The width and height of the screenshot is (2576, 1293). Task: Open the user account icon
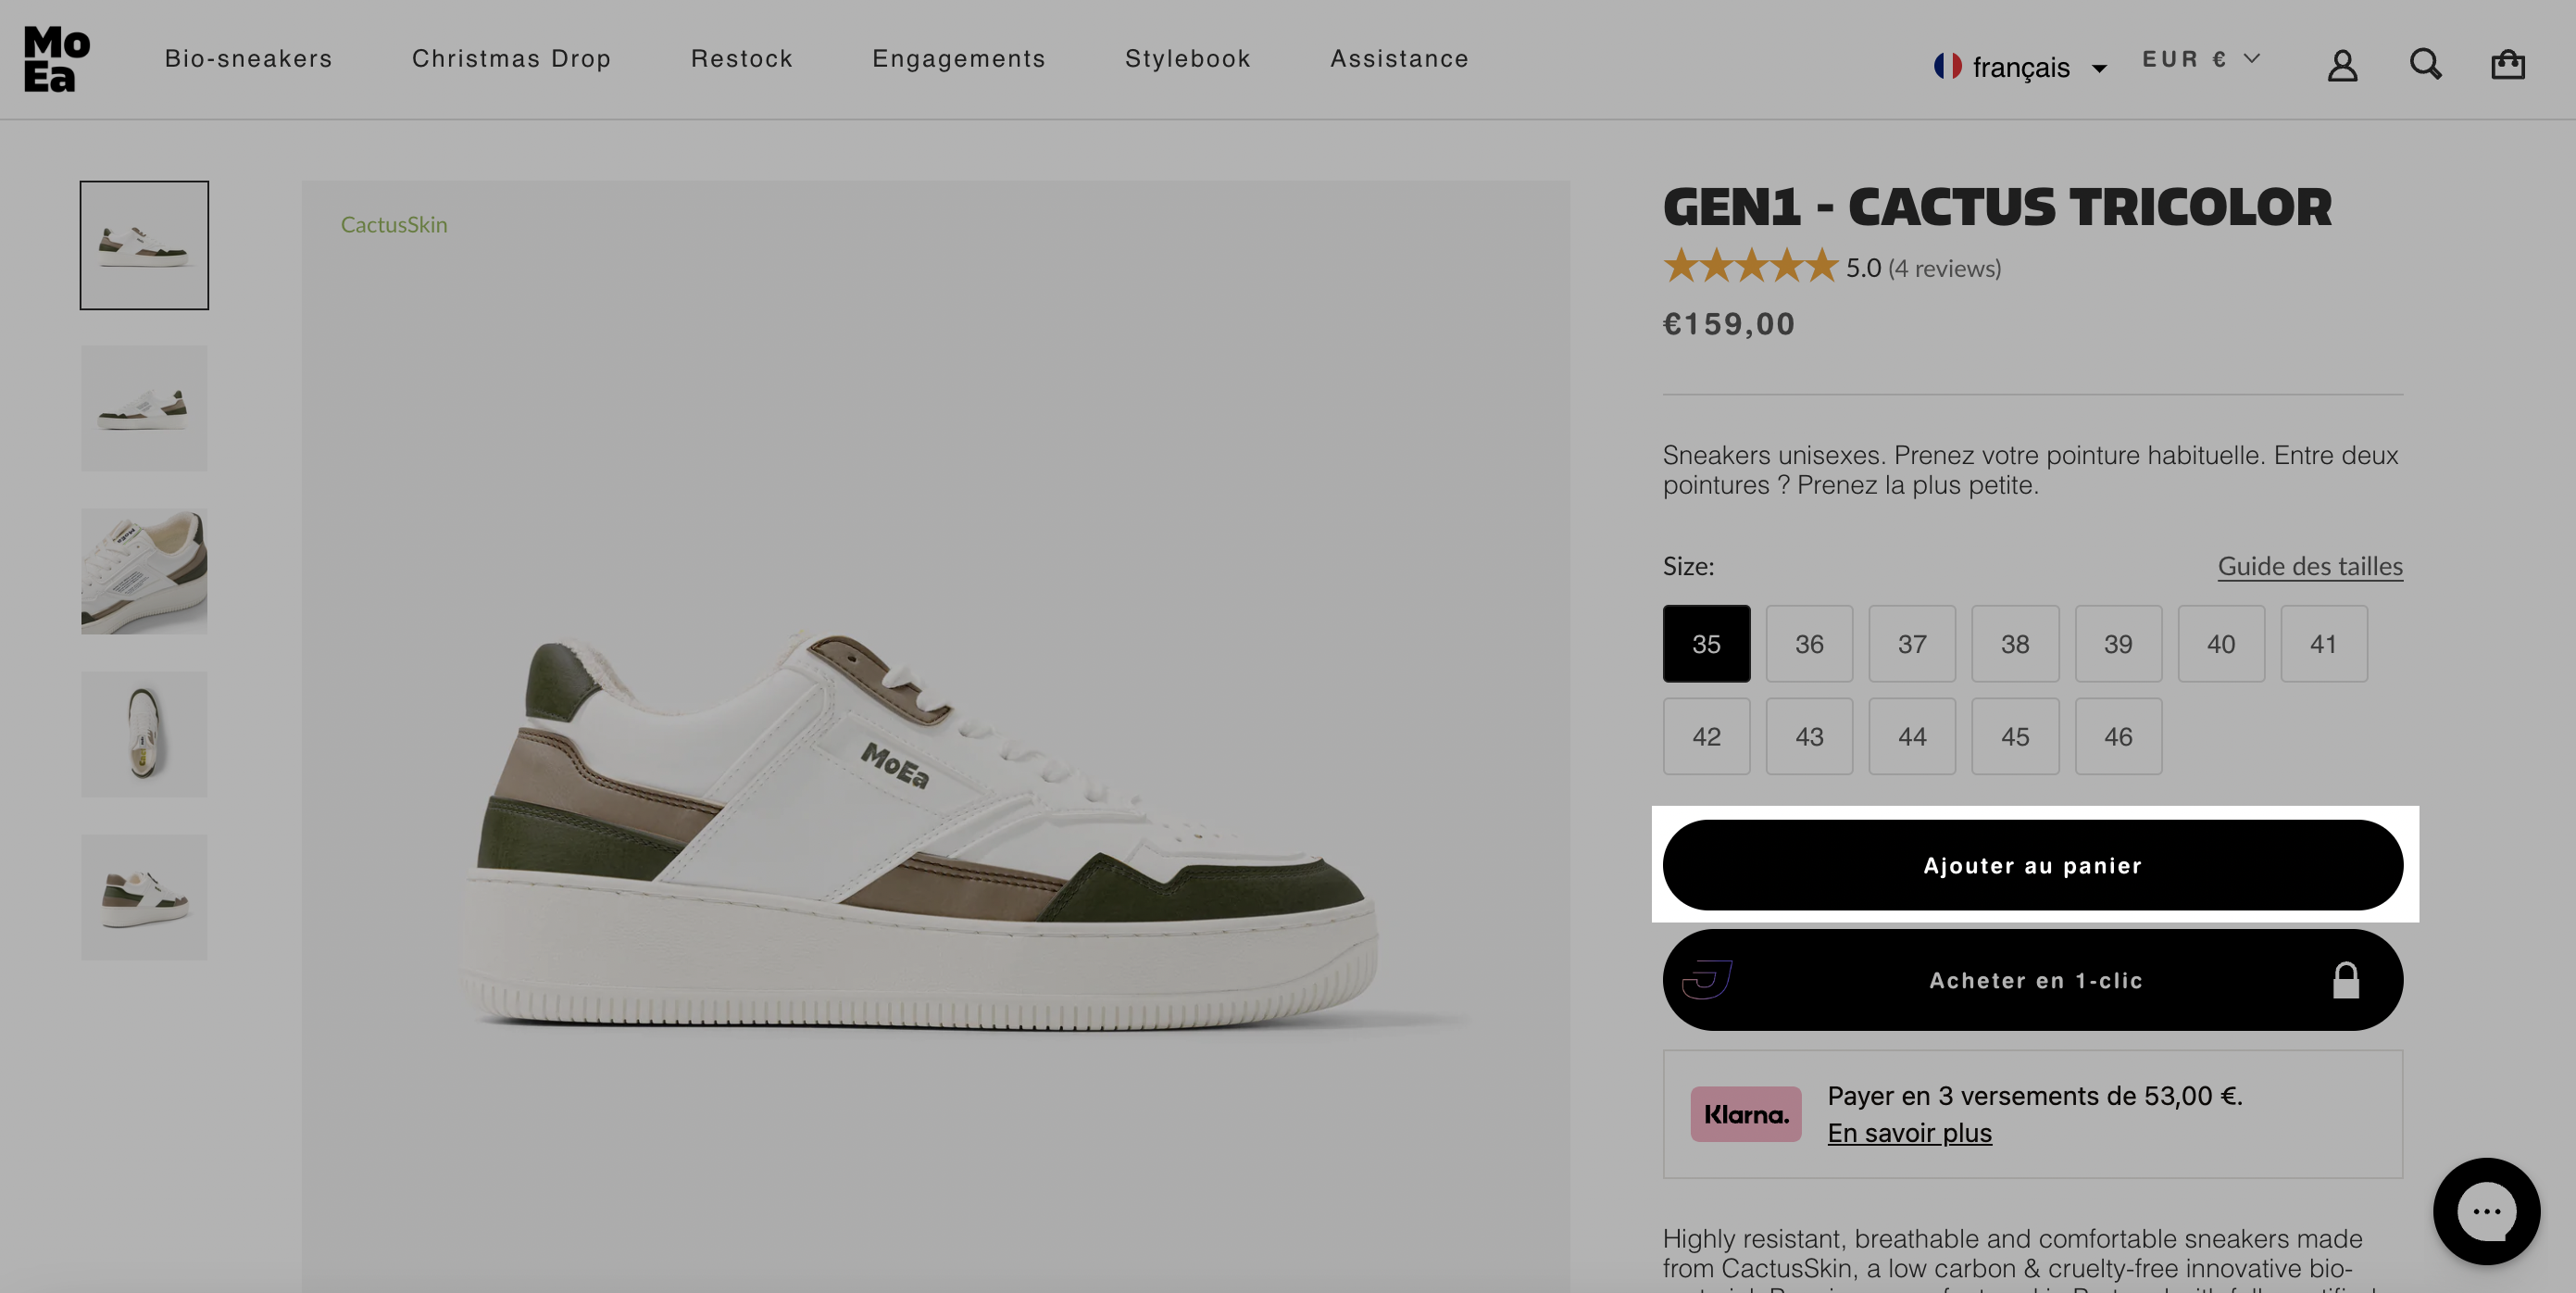(x=2342, y=65)
